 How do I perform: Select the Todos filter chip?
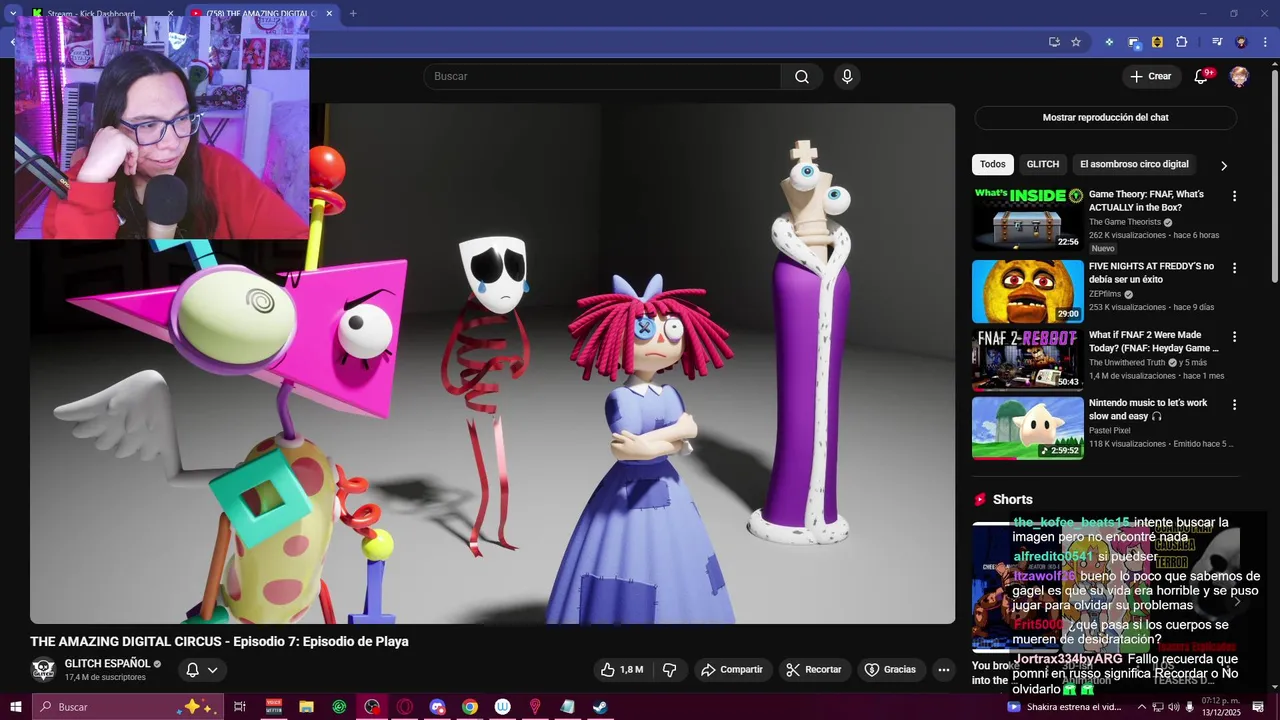pos(992,164)
